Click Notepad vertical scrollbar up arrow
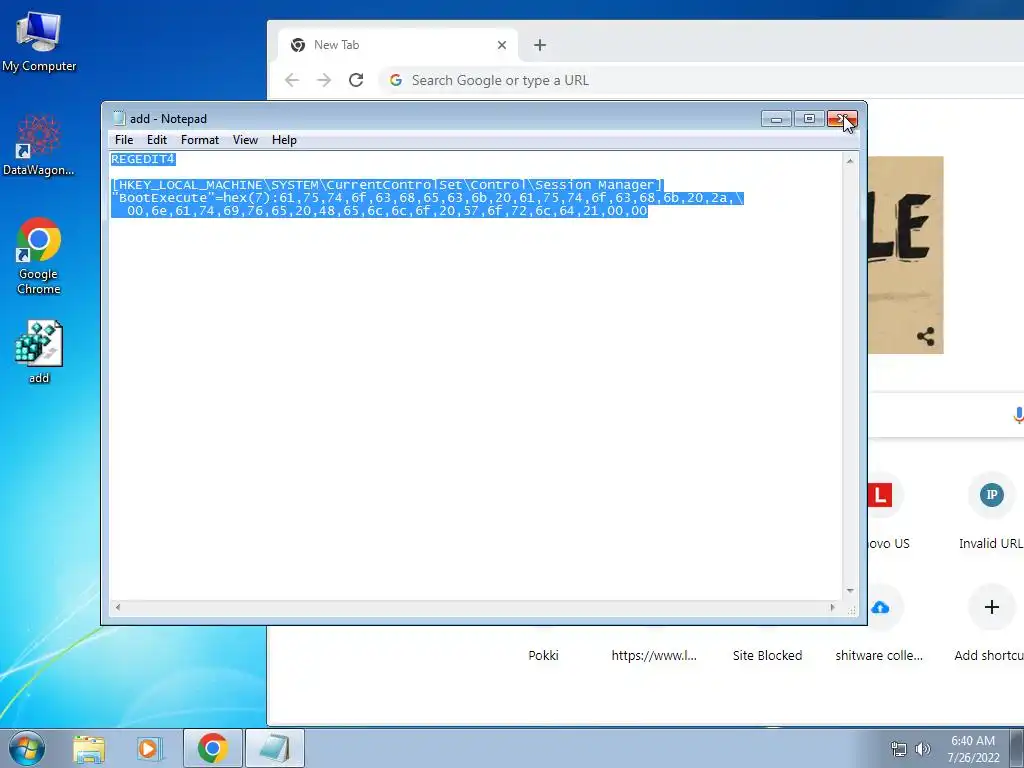Image resolution: width=1024 pixels, height=768 pixels. click(850, 161)
